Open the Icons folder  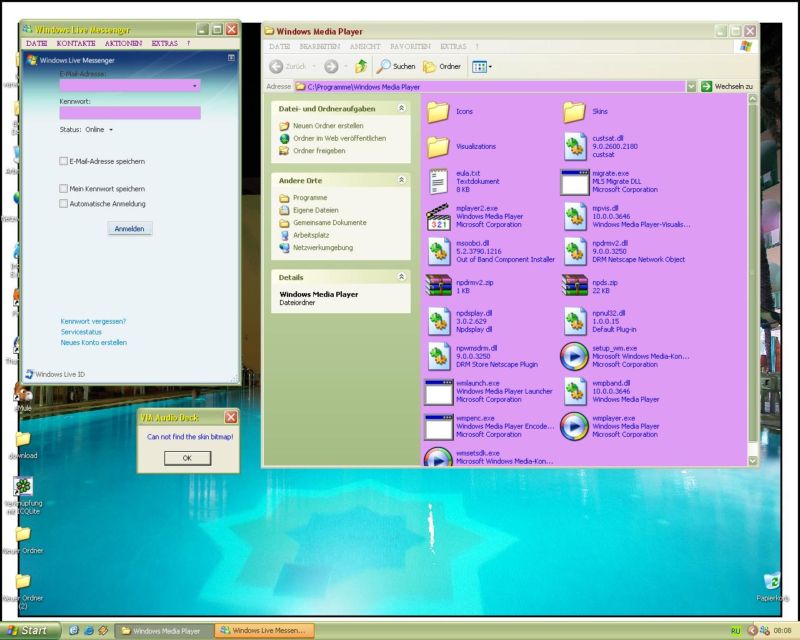(x=438, y=112)
